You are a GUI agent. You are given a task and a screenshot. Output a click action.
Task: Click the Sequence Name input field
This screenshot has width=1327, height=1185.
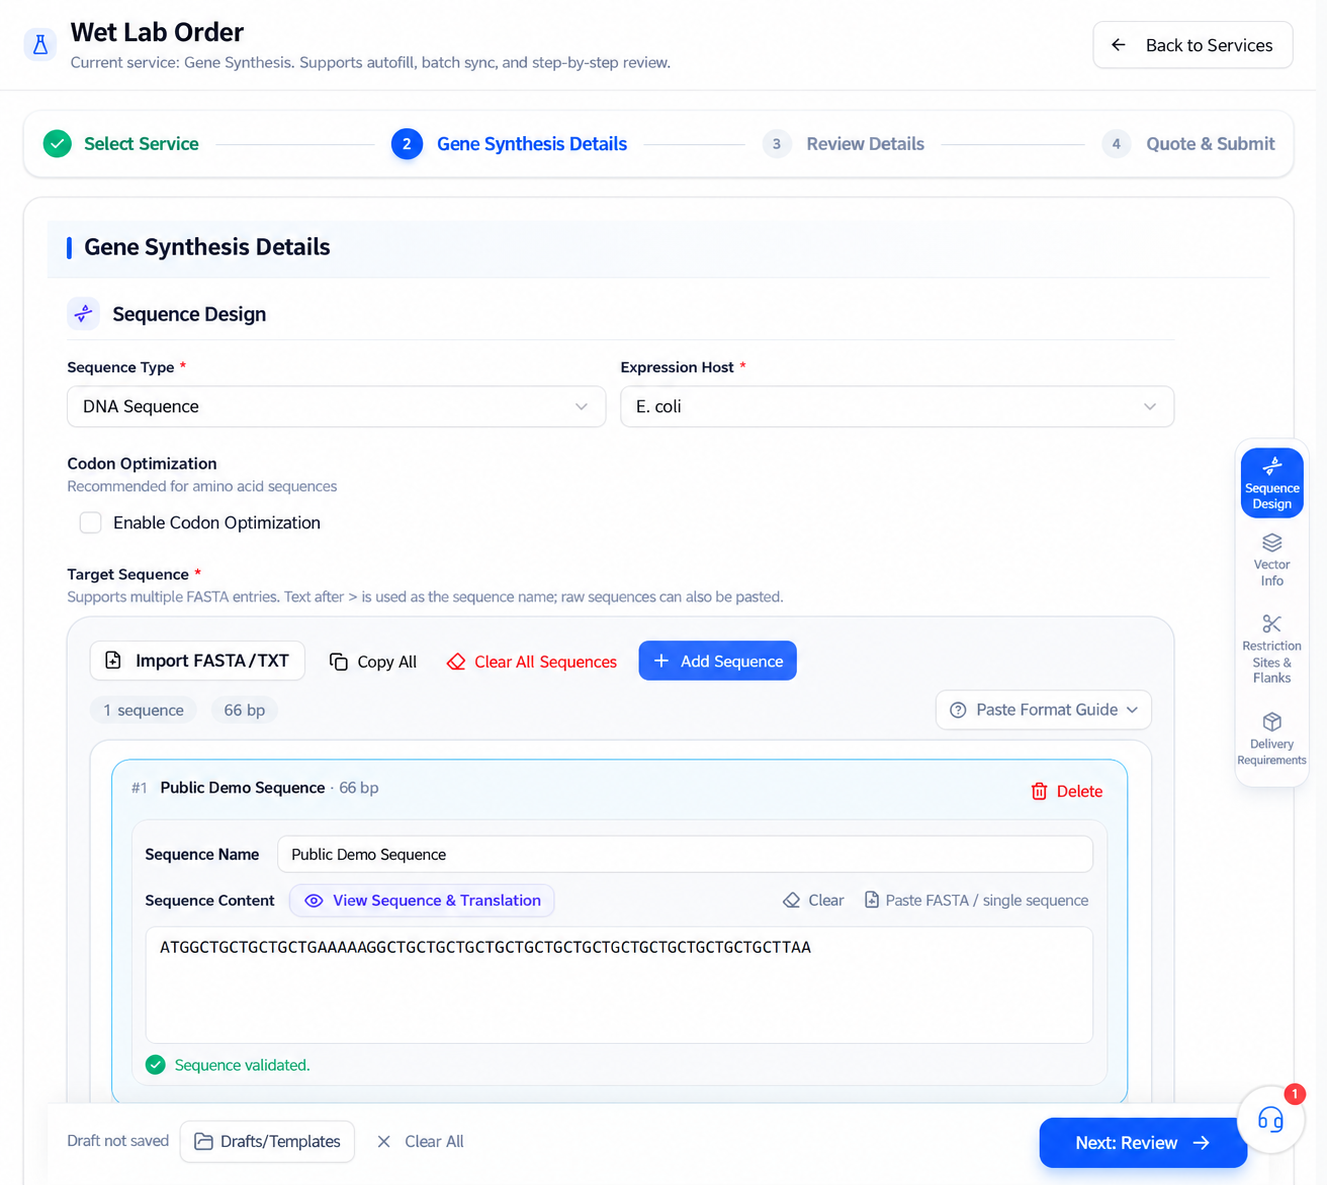tap(685, 854)
